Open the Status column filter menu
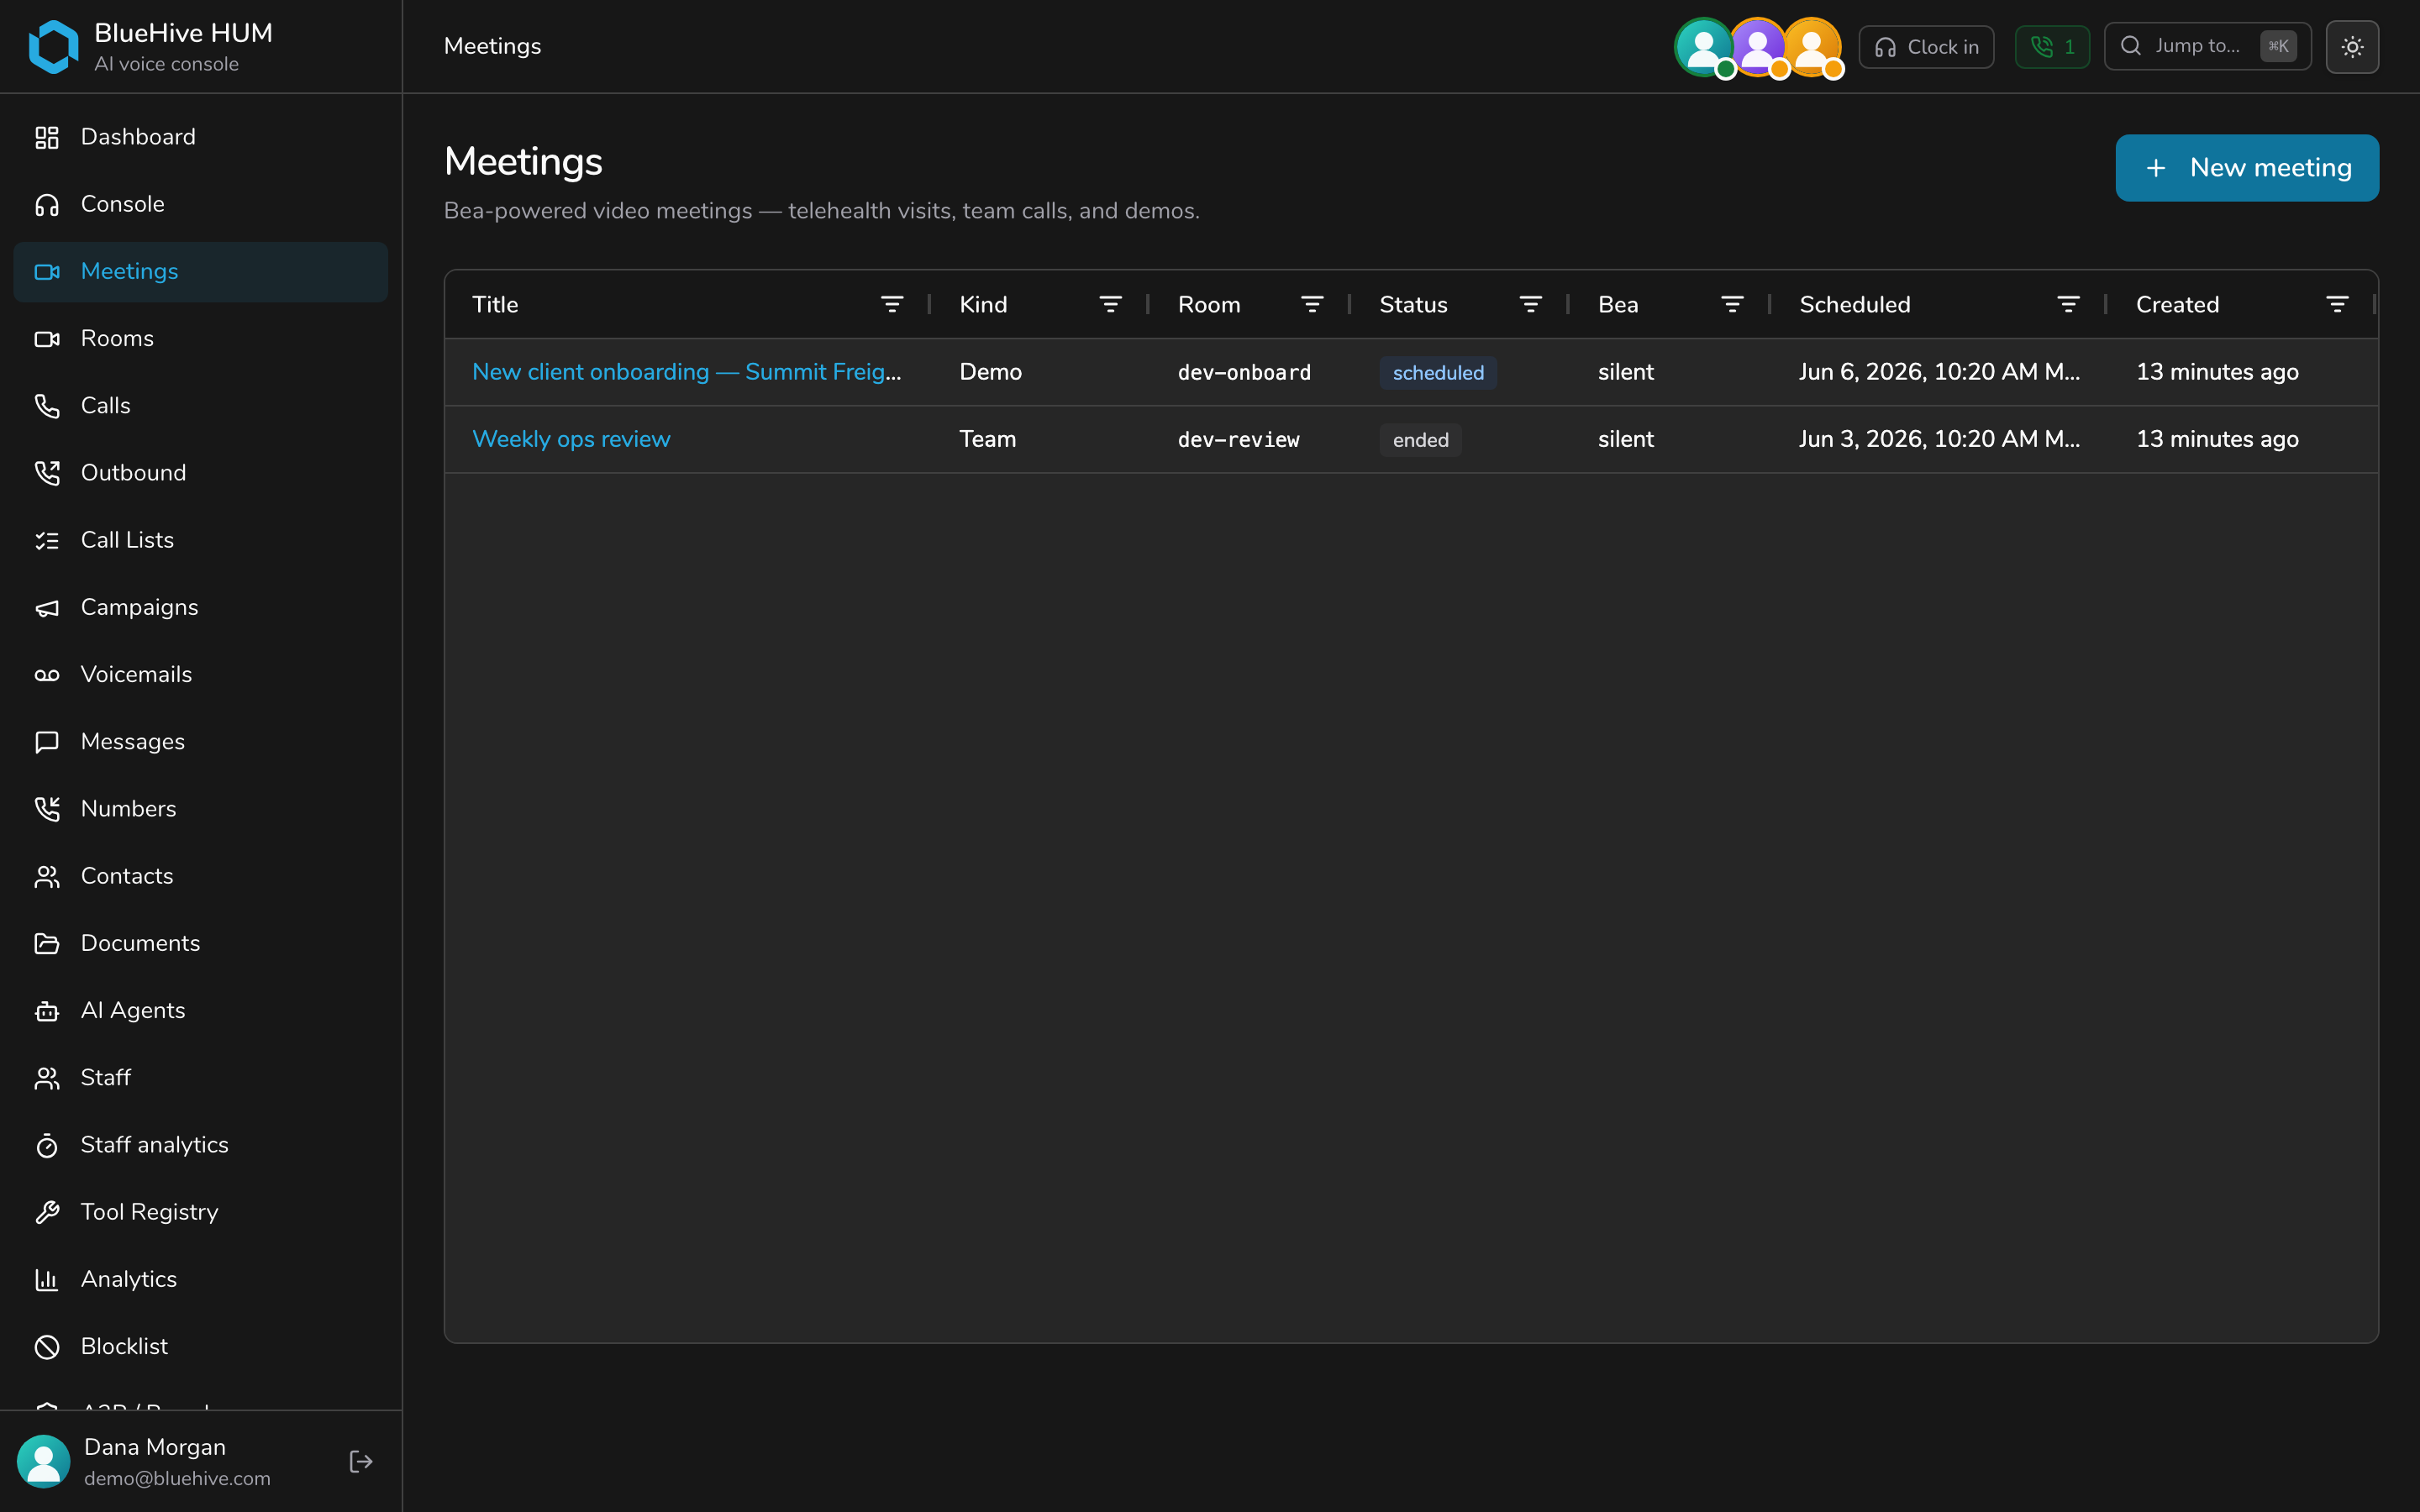 click(x=1530, y=304)
